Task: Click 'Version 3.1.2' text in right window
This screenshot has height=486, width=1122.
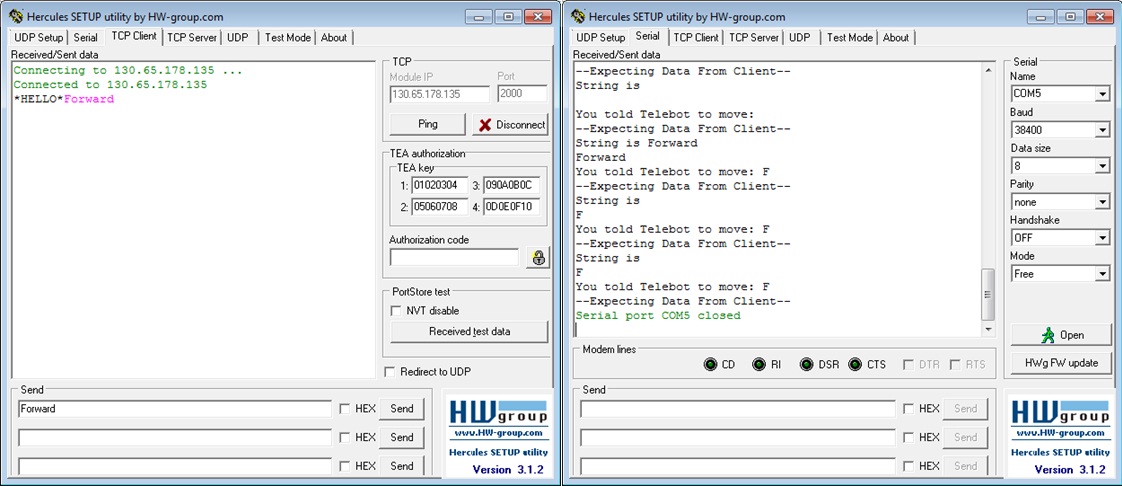Action: (1070, 470)
